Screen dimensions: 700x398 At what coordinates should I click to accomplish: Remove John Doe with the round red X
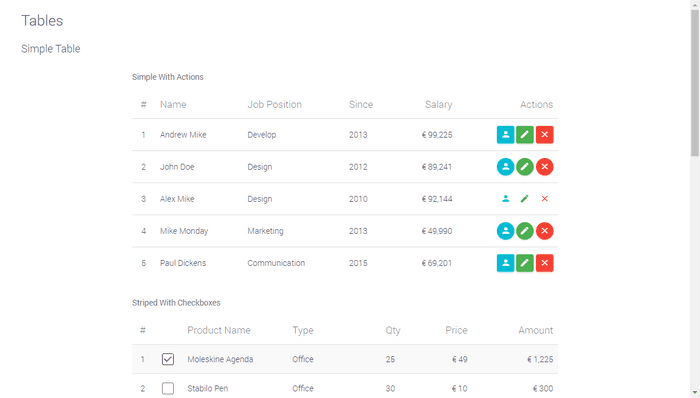545,167
